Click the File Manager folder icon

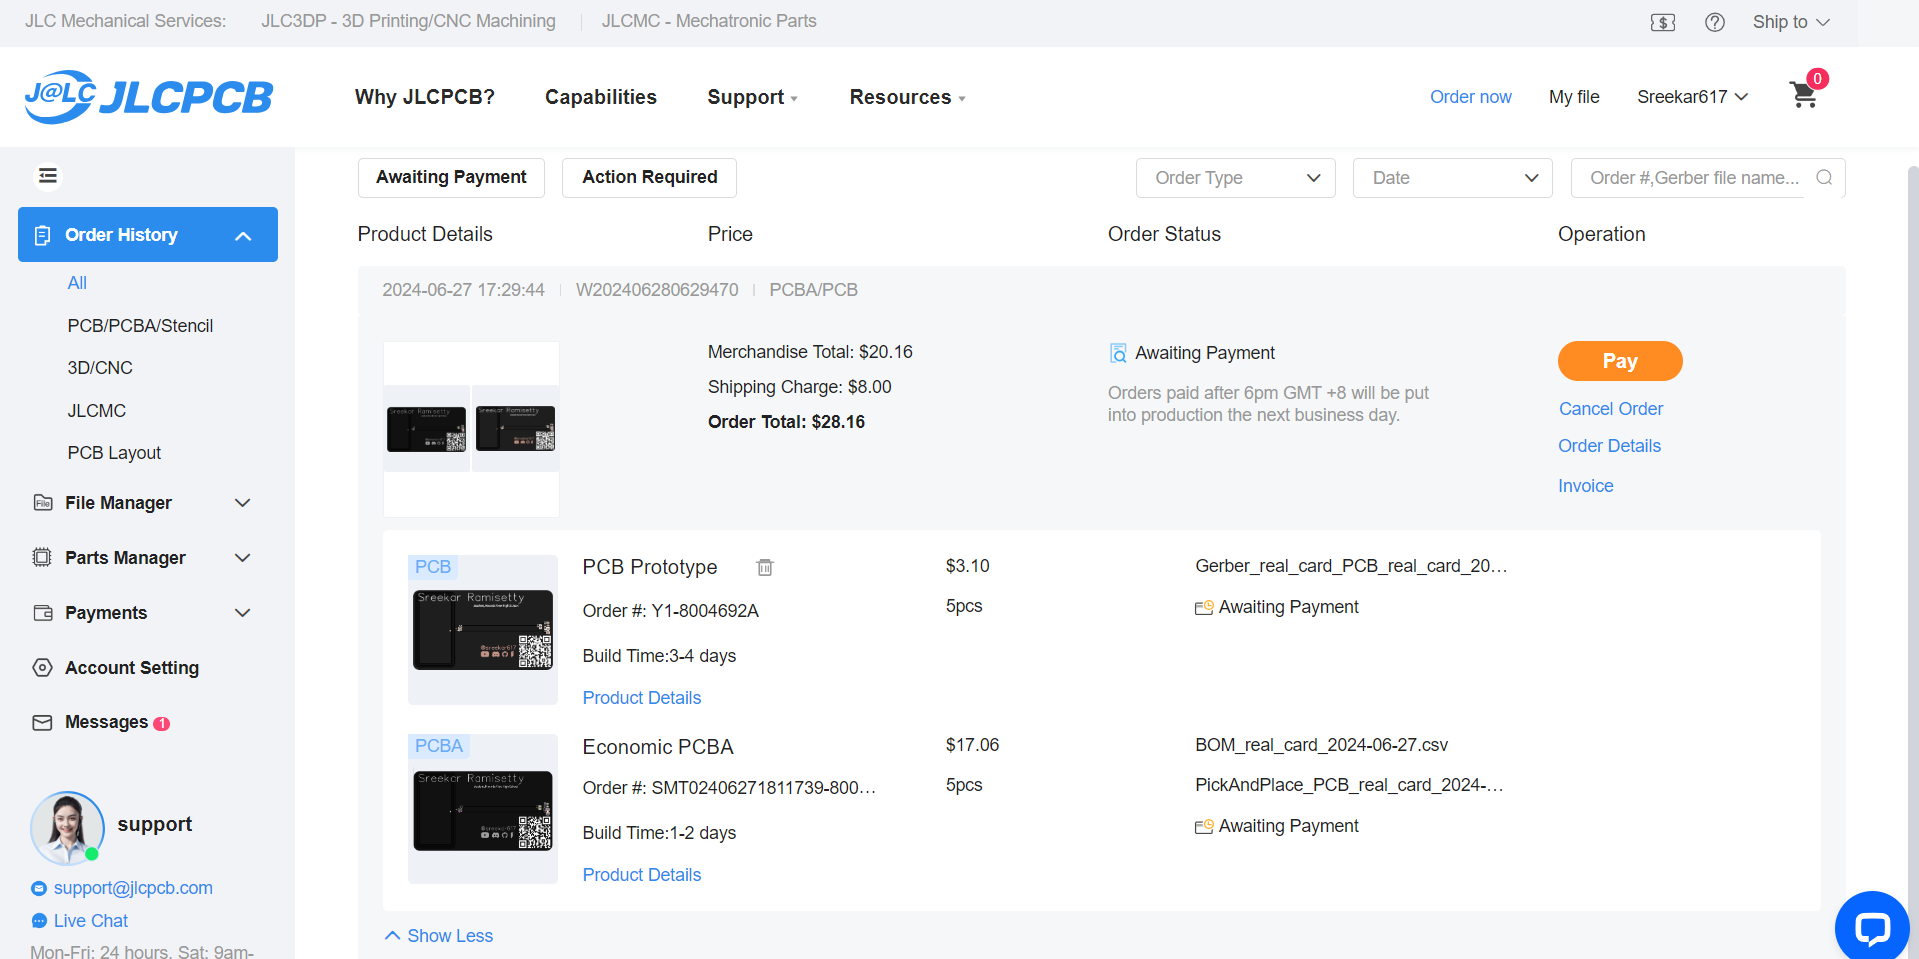click(x=42, y=502)
